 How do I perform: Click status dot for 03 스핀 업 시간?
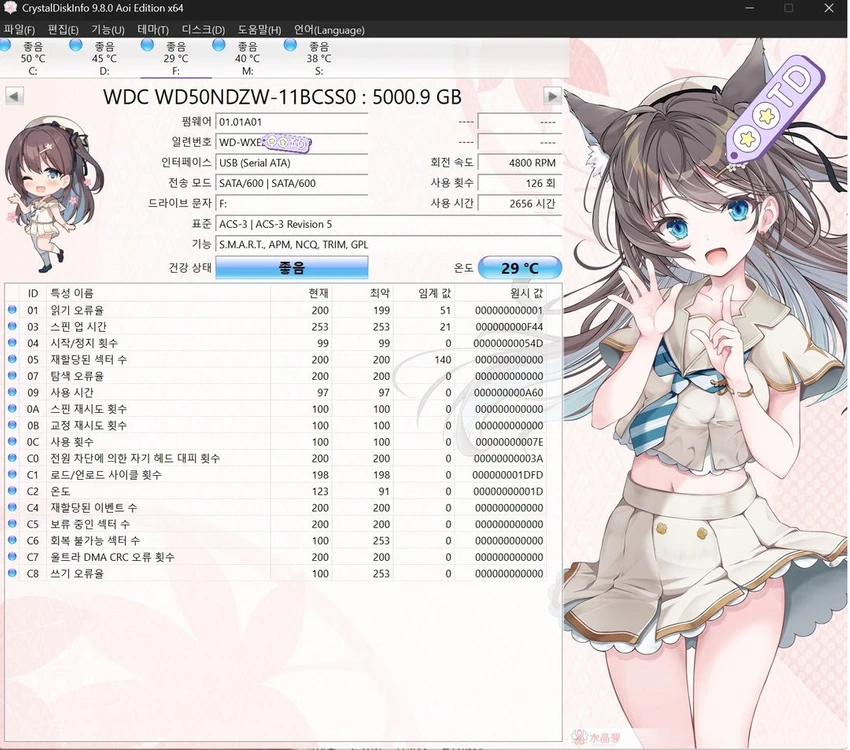(x=12, y=326)
